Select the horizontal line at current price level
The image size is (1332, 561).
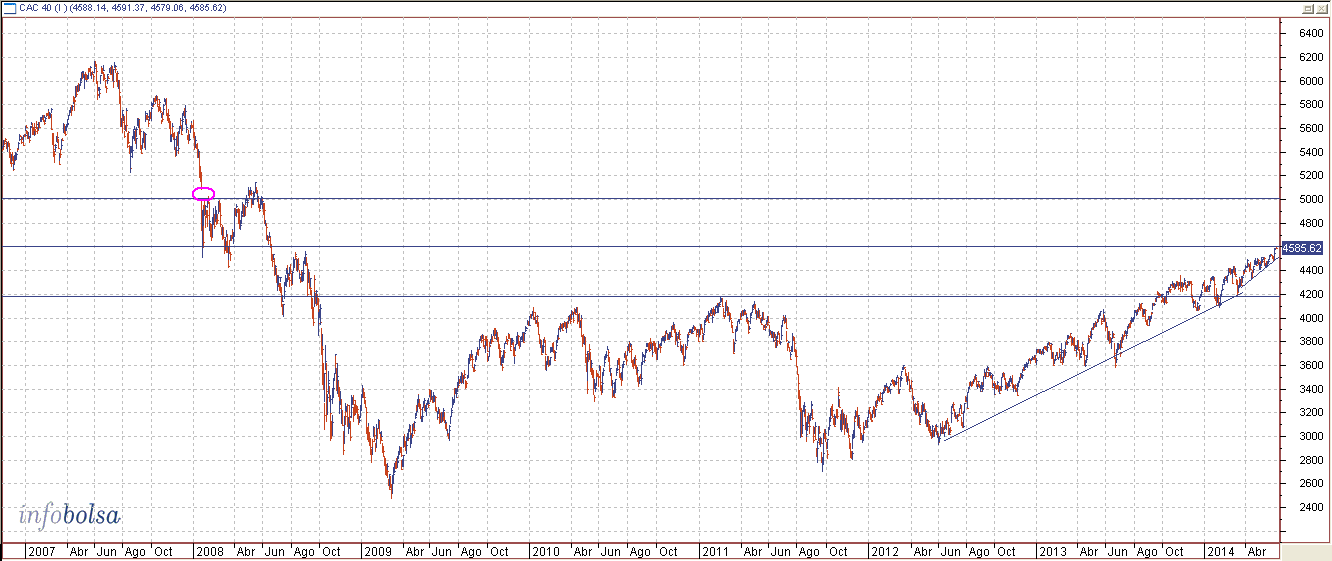tap(640, 247)
